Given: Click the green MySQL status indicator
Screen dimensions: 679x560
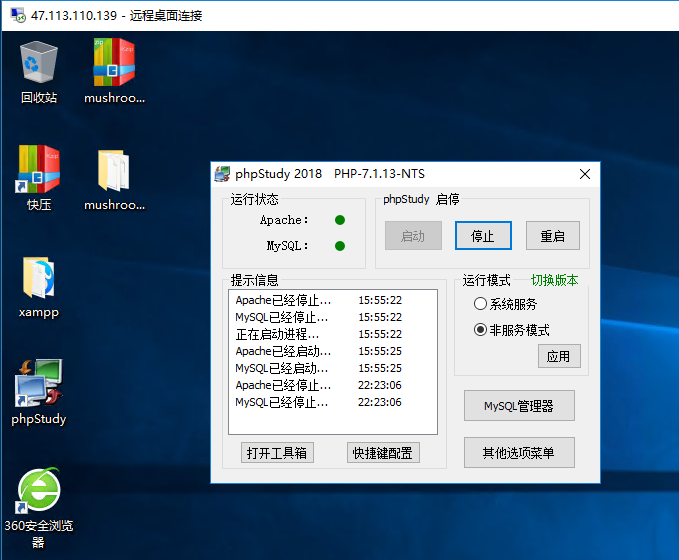Looking at the screenshot, I should tap(340, 246).
